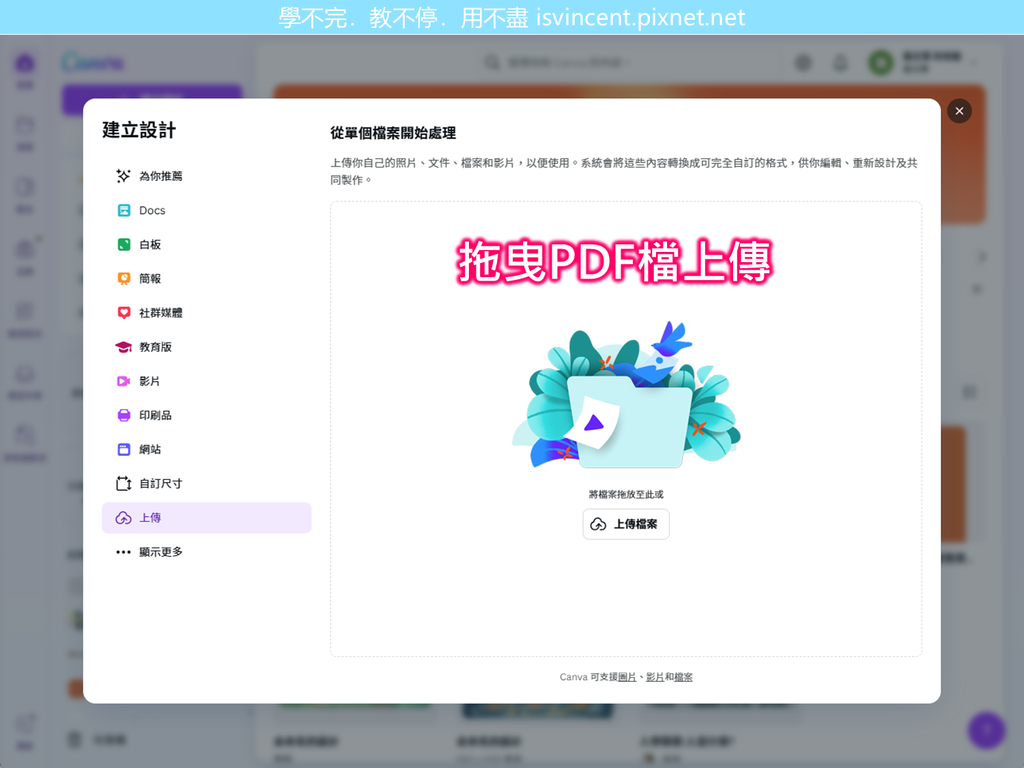Click the 上傳檔案 button

tap(626, 524)
